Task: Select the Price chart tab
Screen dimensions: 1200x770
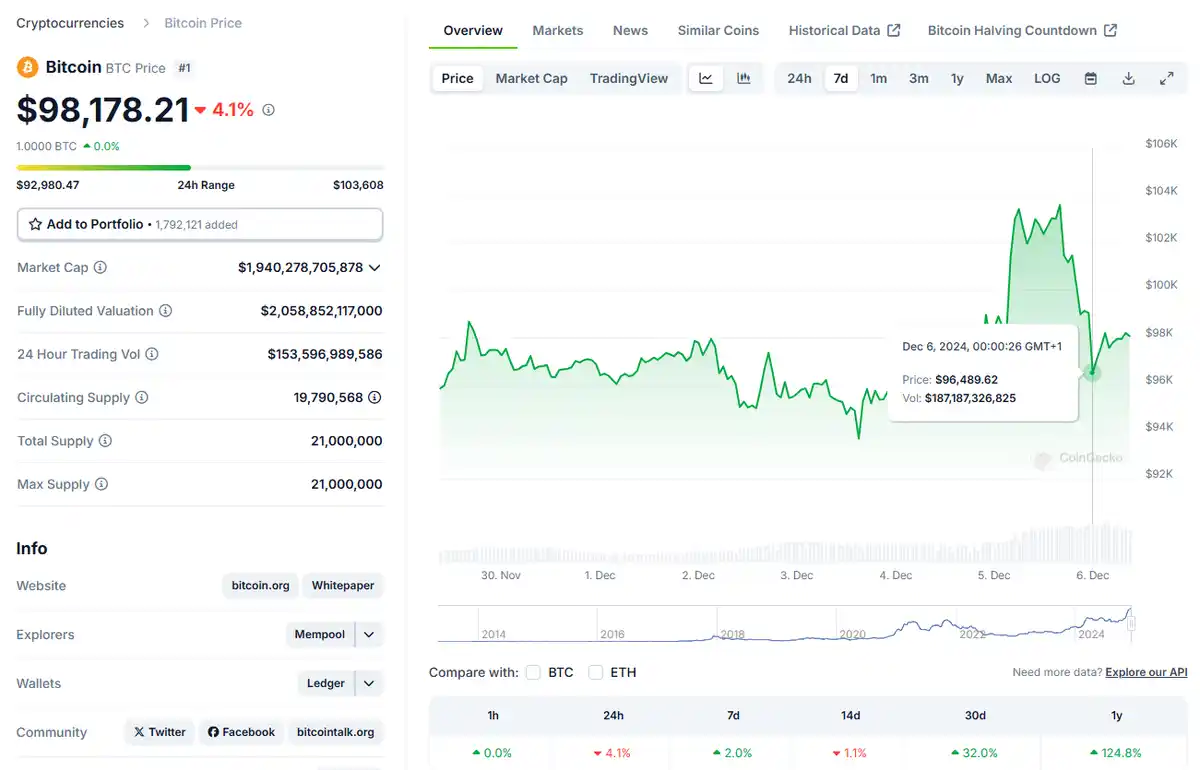Action: pyautogui.click(x=458, y=78)
